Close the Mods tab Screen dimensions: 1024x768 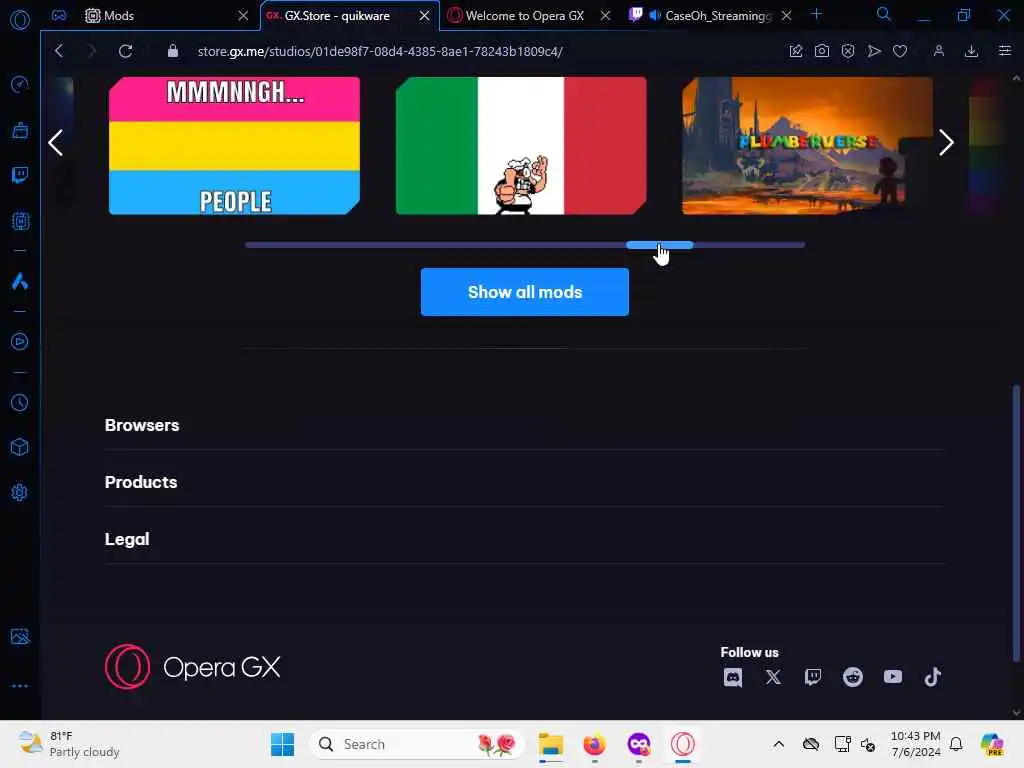243,16
